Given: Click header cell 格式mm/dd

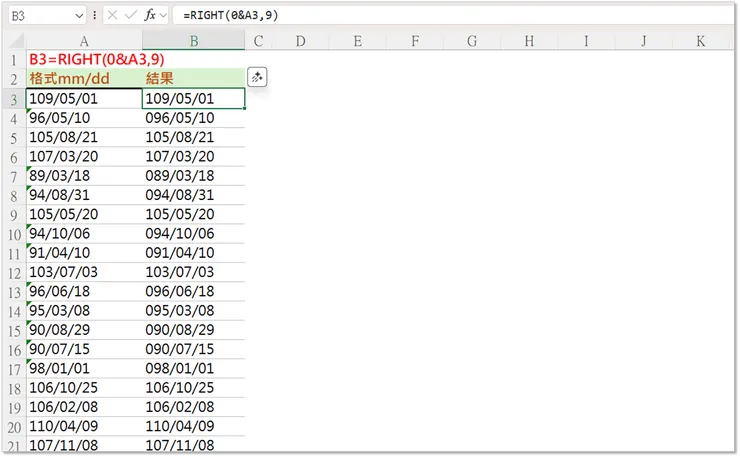Looking at the screenshot, I should [x=84, y=78].
